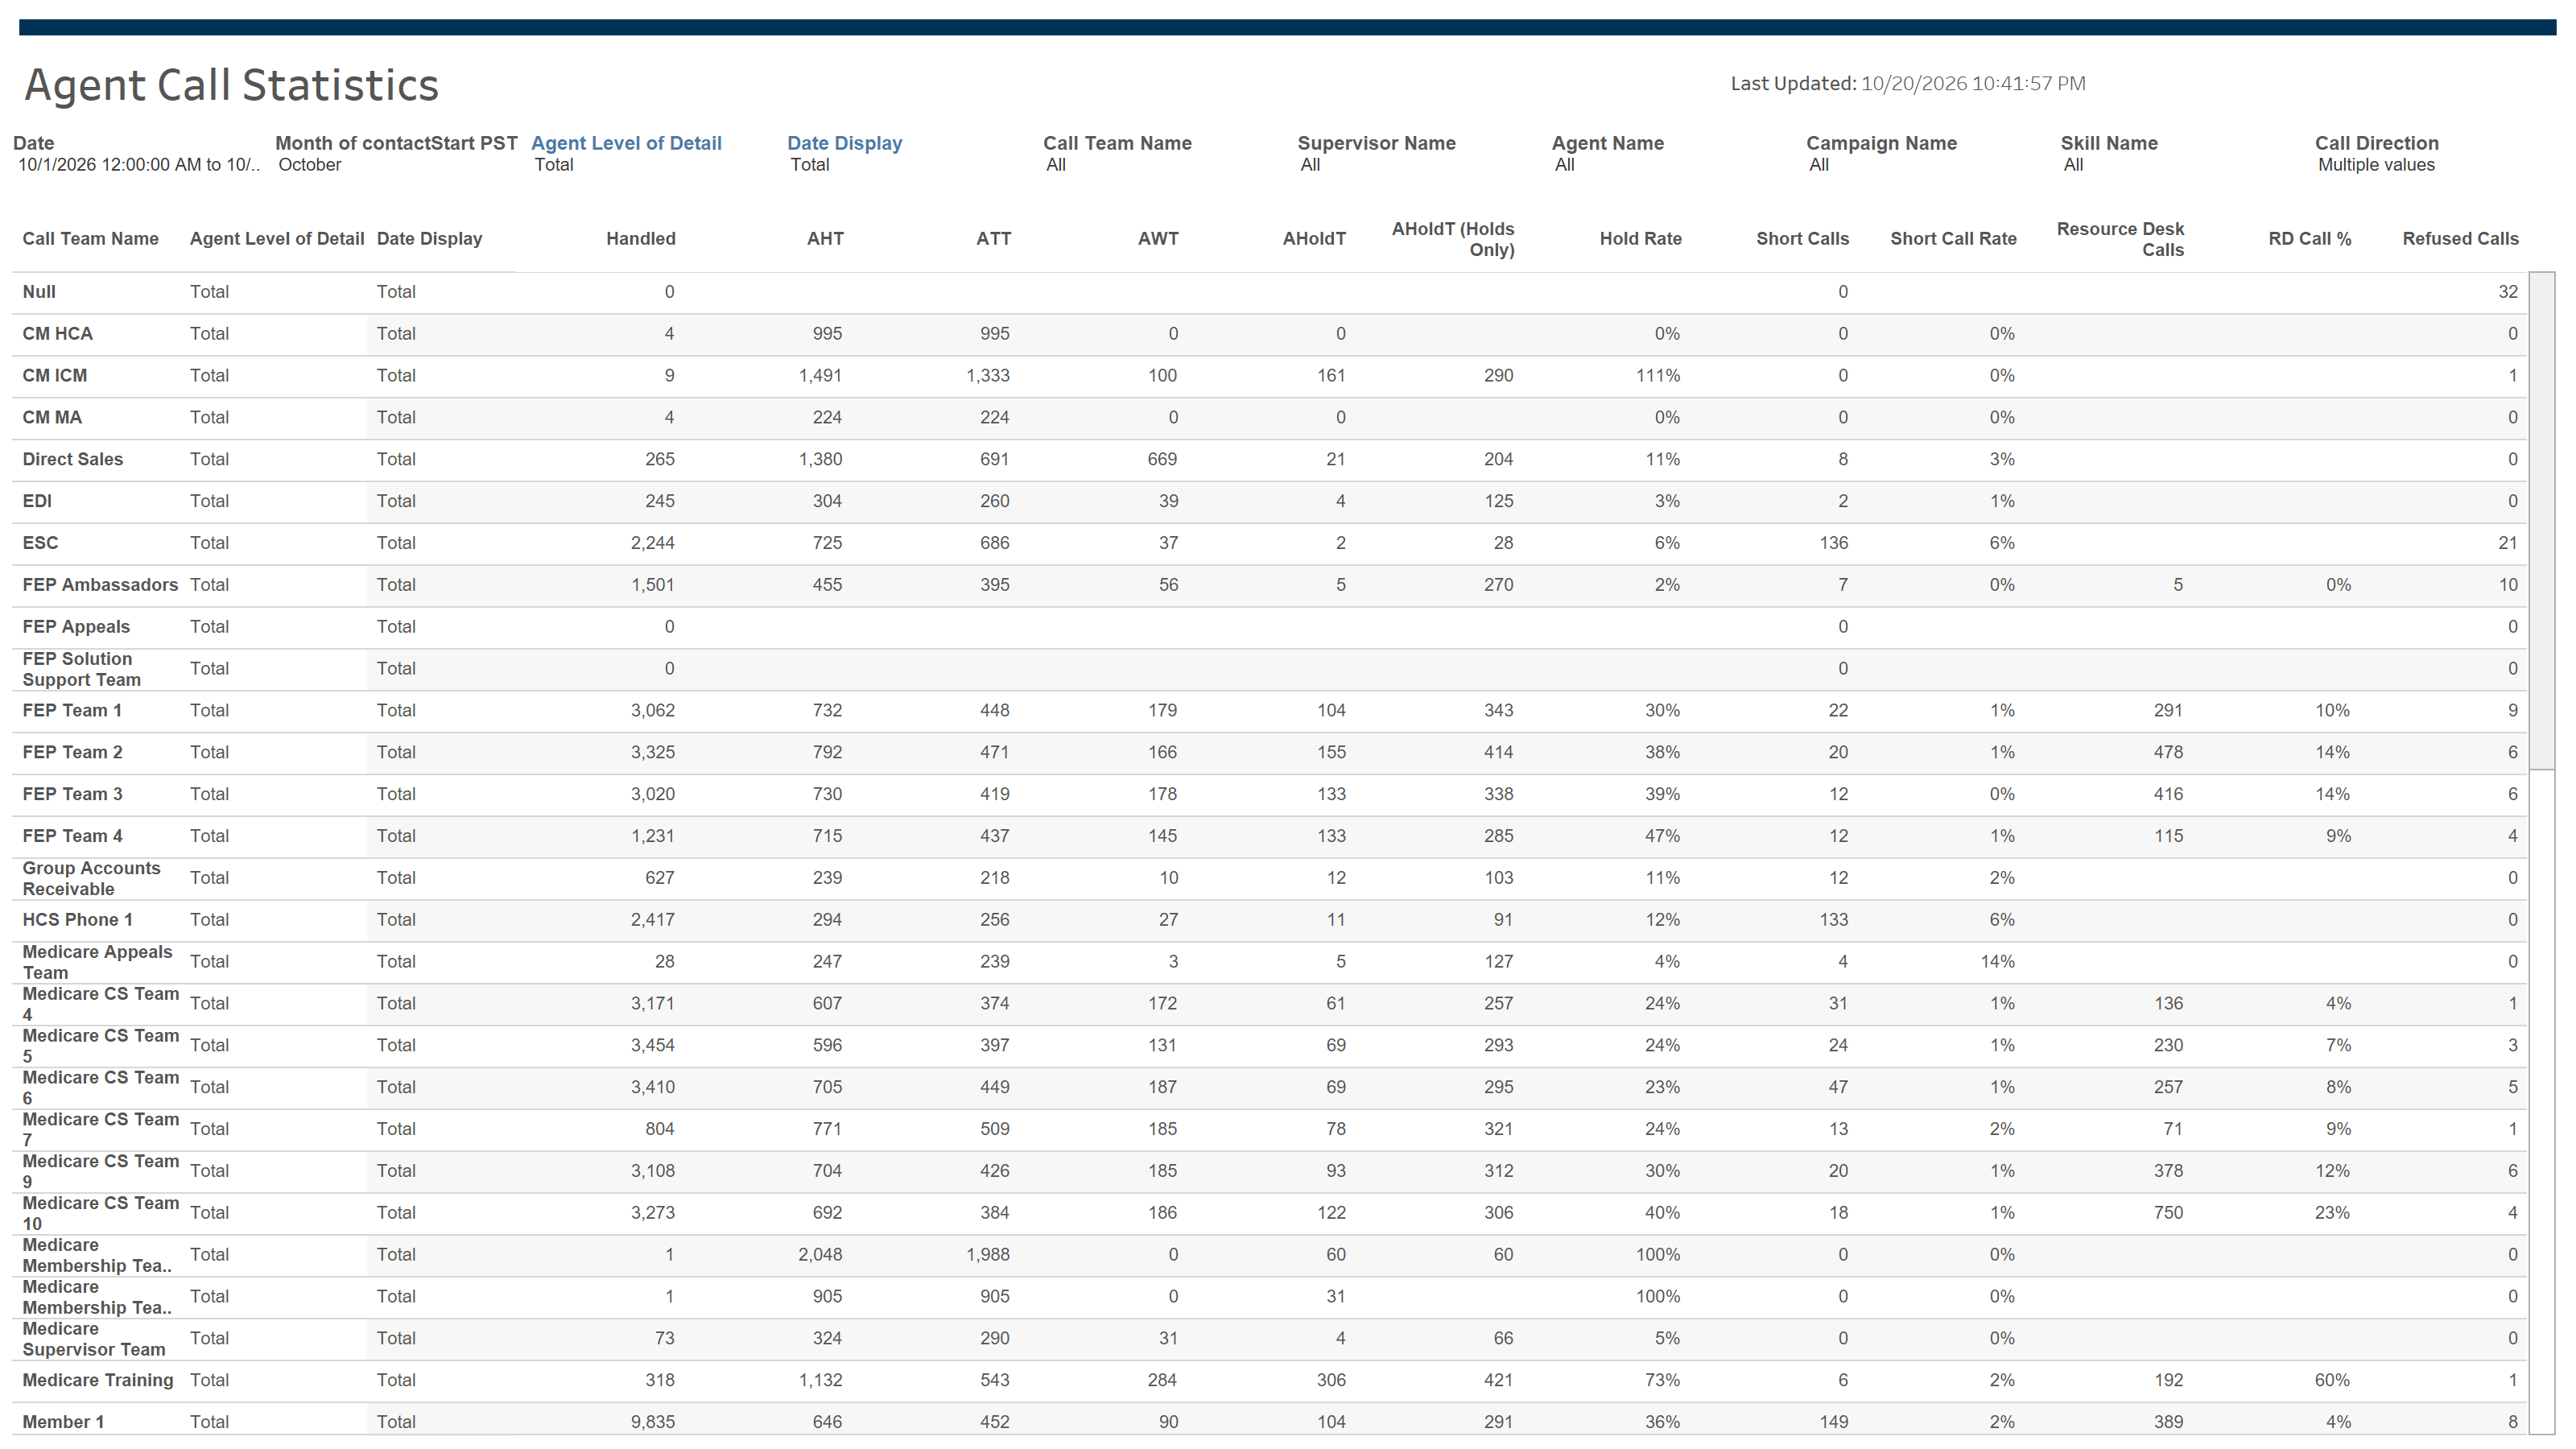Open the Date range filter
This screenshot has width=2576, height=1449.
(x=138, y=165)
